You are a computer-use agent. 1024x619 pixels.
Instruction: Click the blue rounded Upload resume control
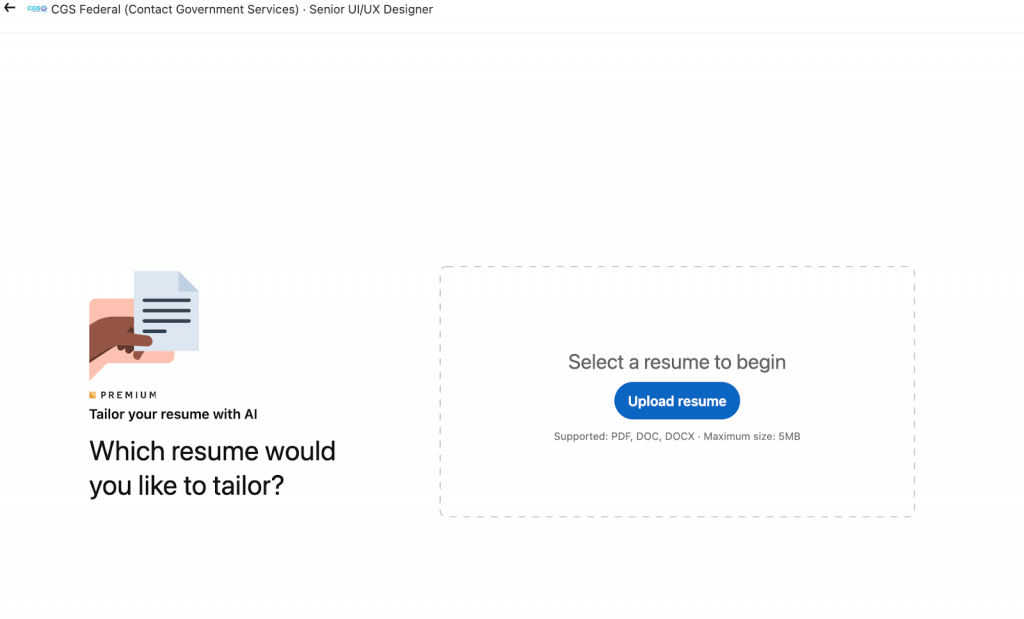coord(677,400)
